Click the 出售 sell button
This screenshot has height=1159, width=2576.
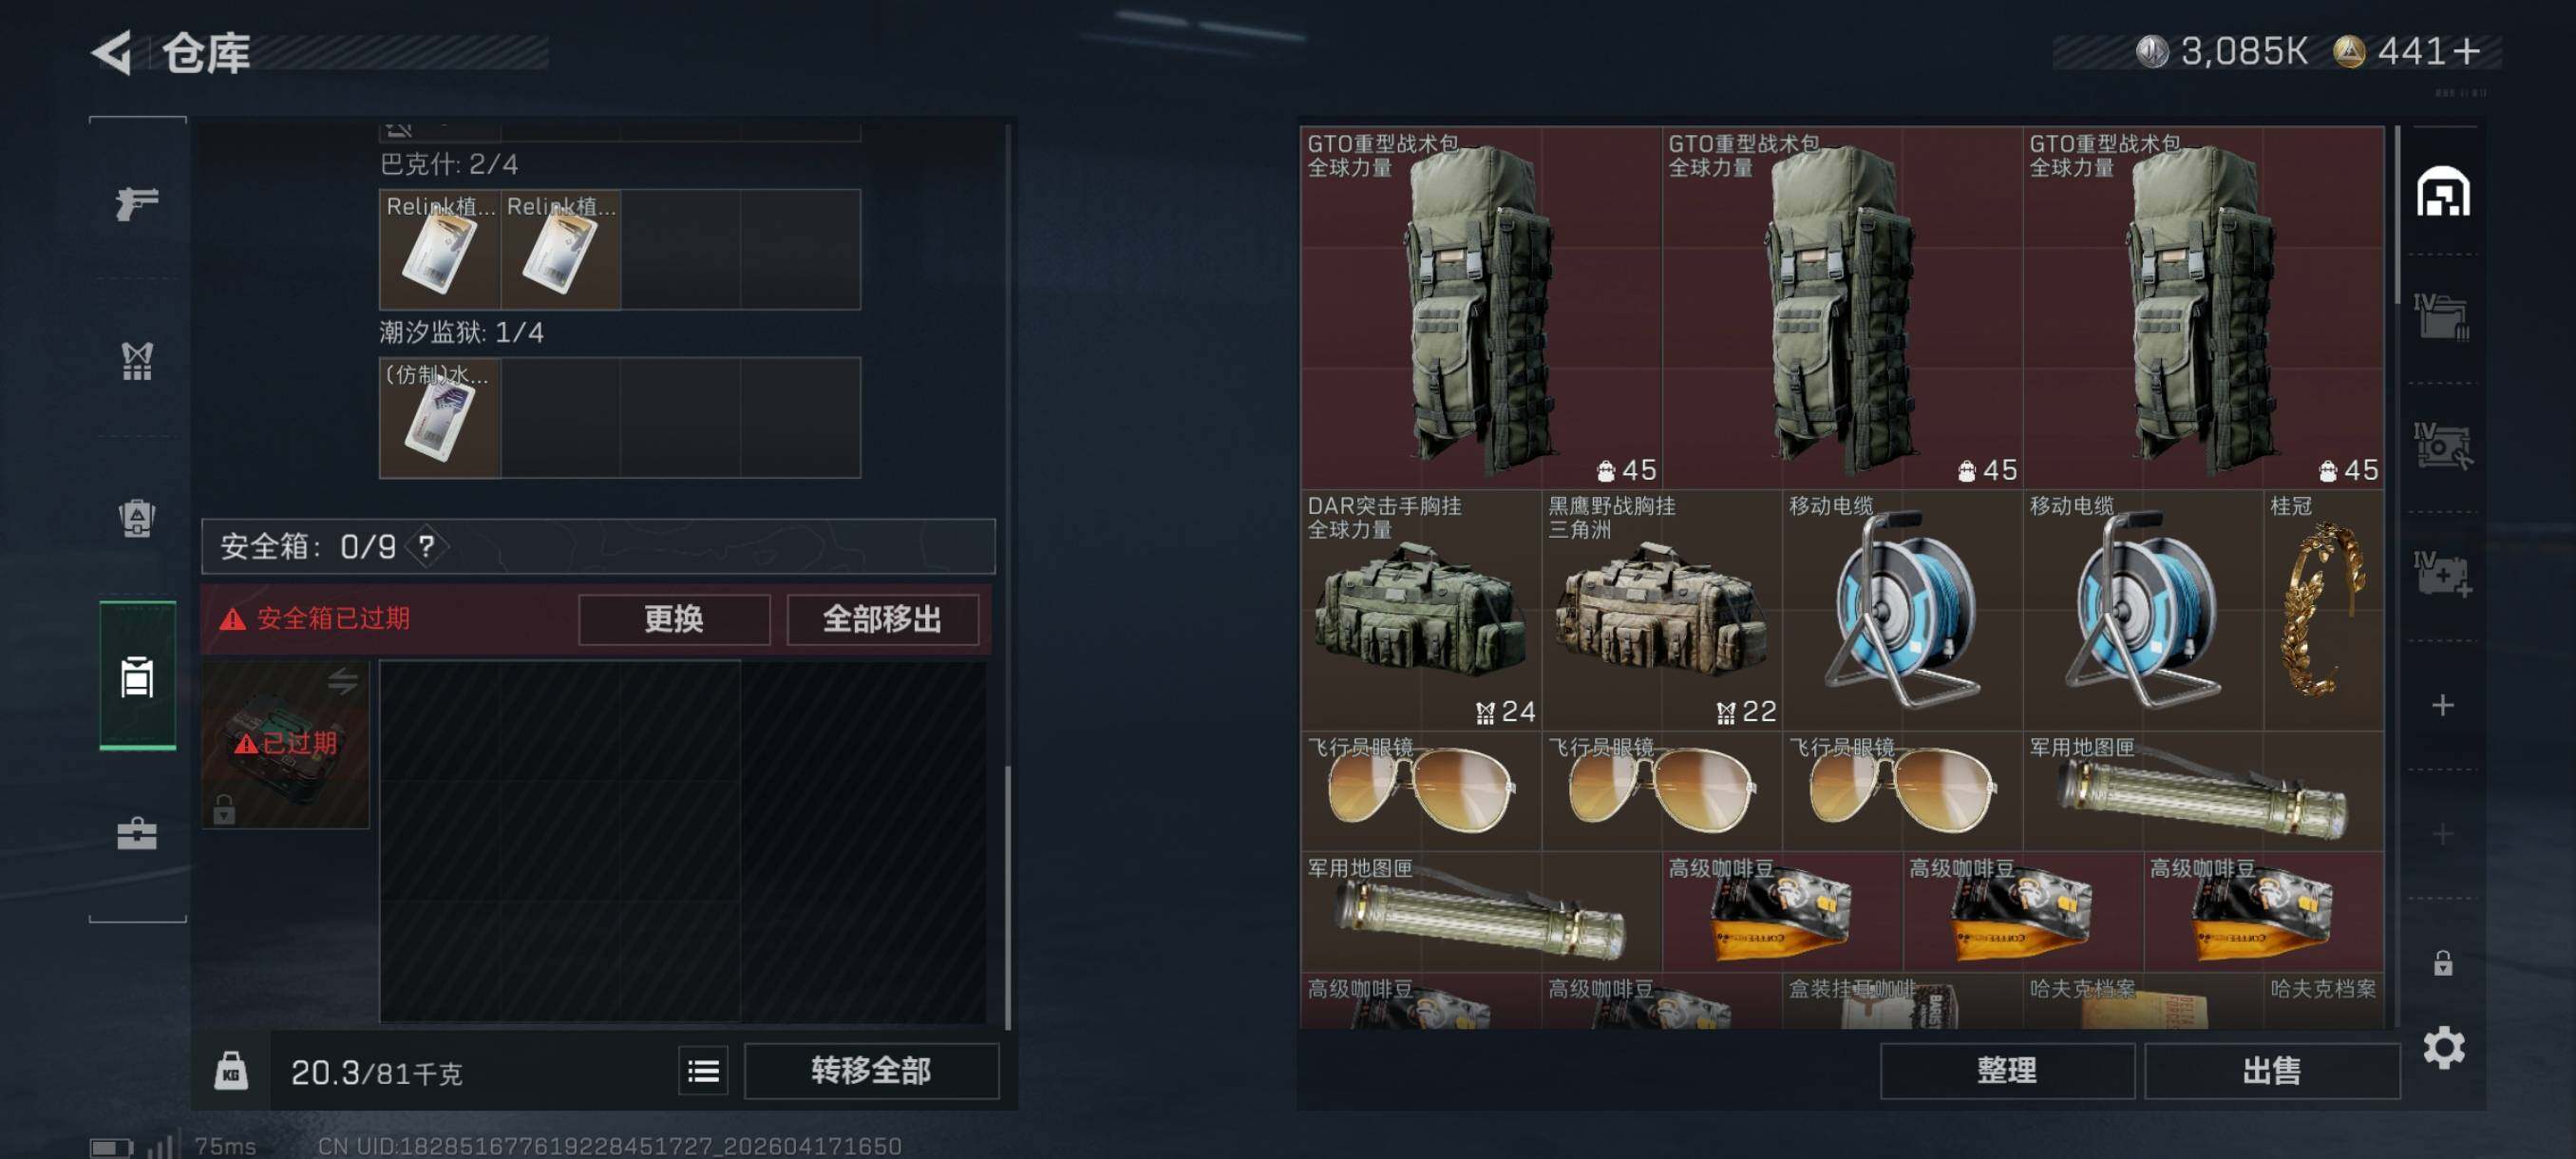(2271, 1071)
